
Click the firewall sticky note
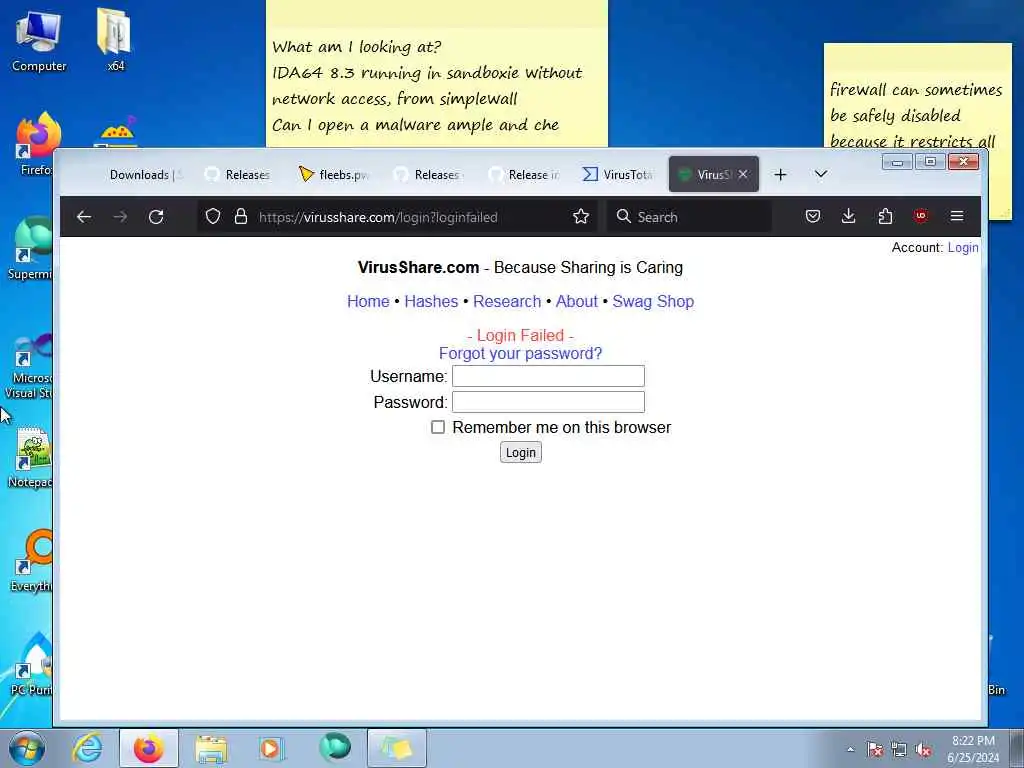[x=918, y=97]
